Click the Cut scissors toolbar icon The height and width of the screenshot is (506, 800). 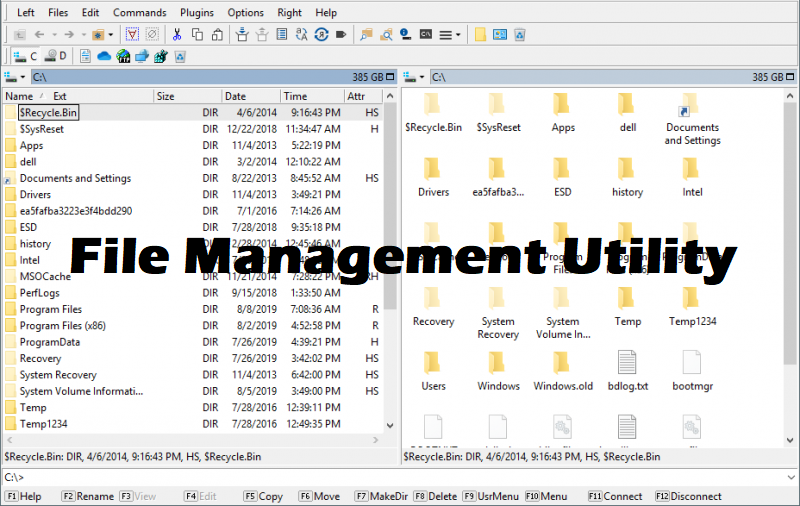coord(177,35)
